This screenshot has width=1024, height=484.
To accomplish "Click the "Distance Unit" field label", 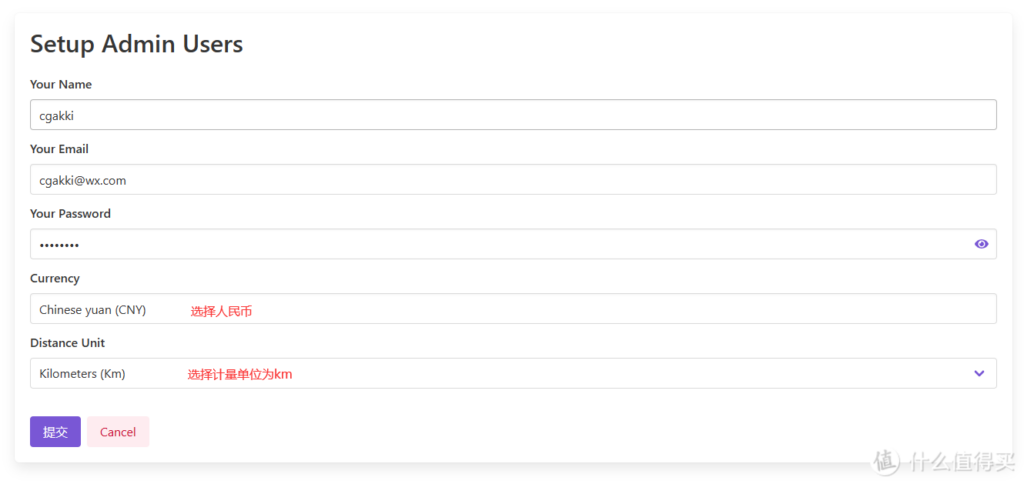I will [x=68, y=343].
